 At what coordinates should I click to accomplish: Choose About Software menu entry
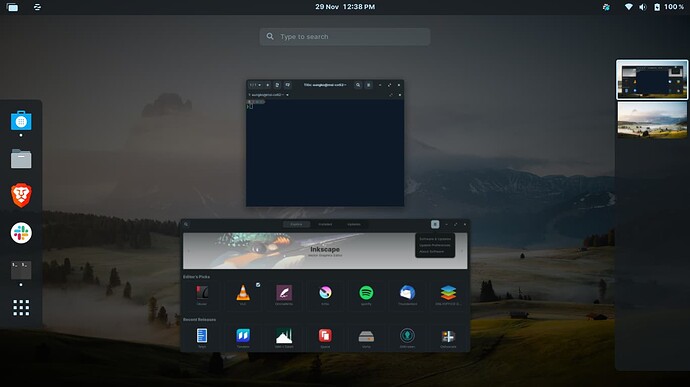click(x=431, y=251)
